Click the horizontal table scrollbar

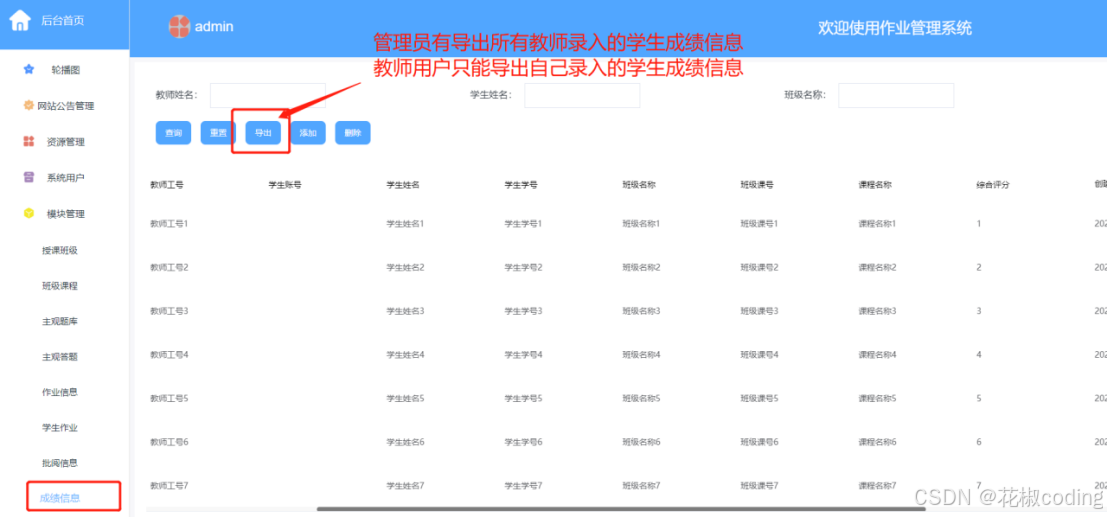click(621, 509)
